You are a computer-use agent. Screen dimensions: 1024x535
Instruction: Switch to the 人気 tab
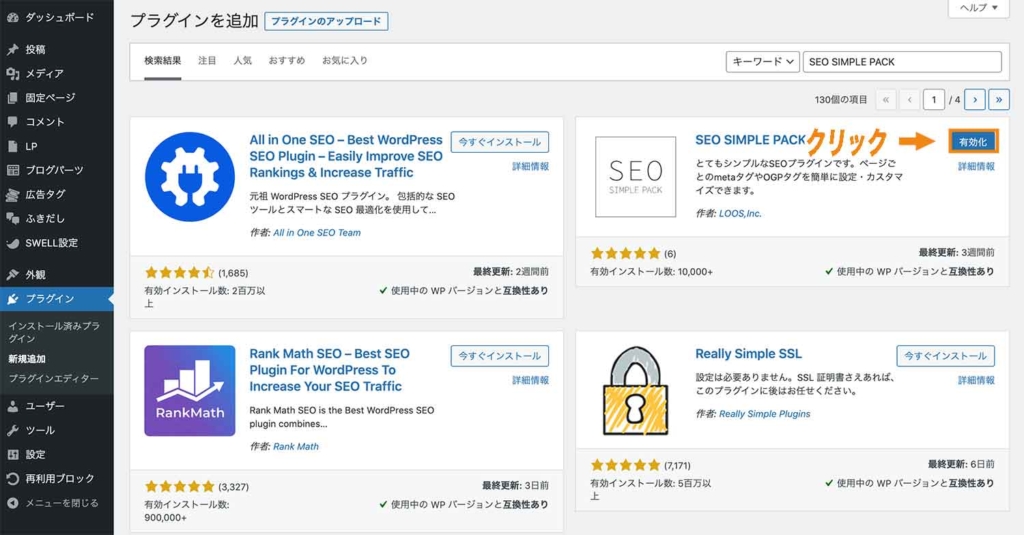point(242,61)
